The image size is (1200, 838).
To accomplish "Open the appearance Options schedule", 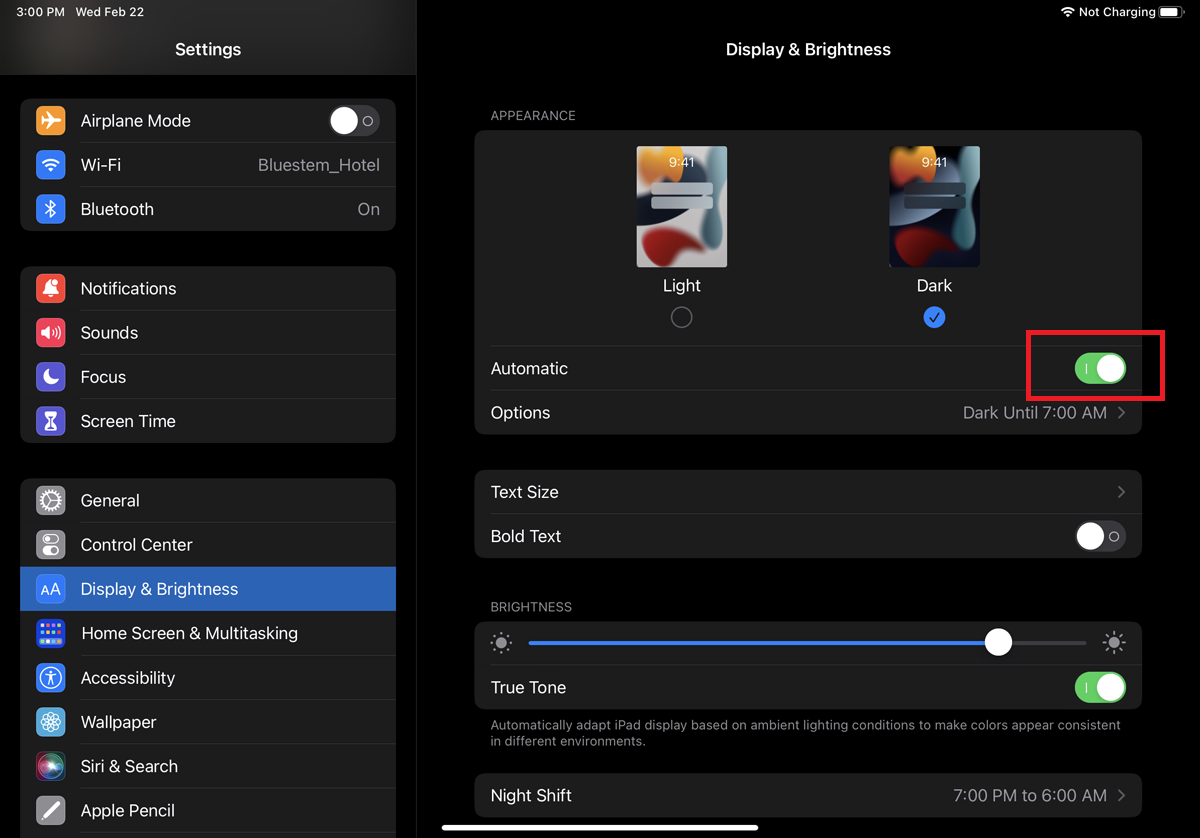I will pyautogui.click(x=808, y=412).
